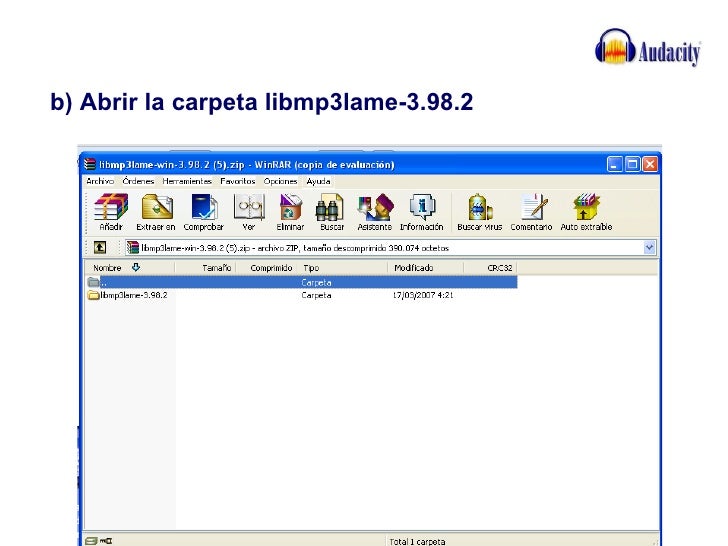728x546 pixels.
Task: Minimize the WinRAR window
Action: coord(614,164)
